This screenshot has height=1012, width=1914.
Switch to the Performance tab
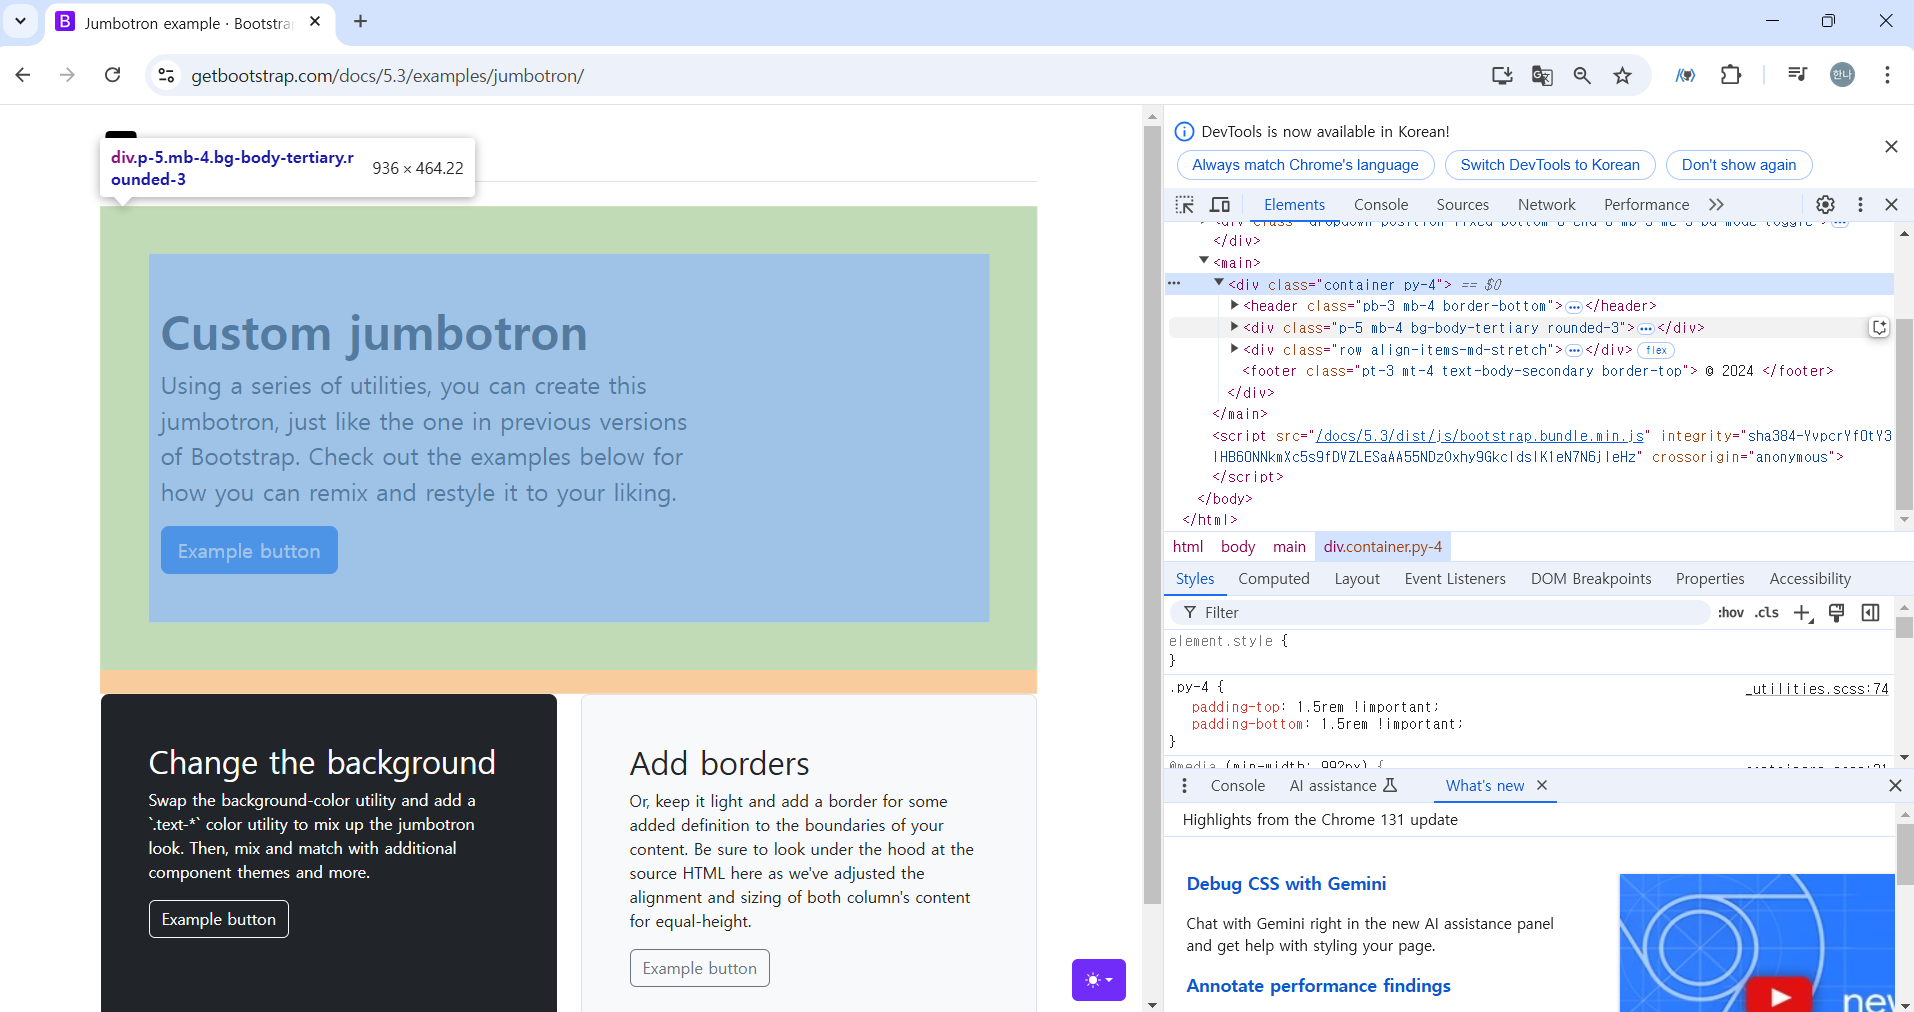coord(1646,205)
